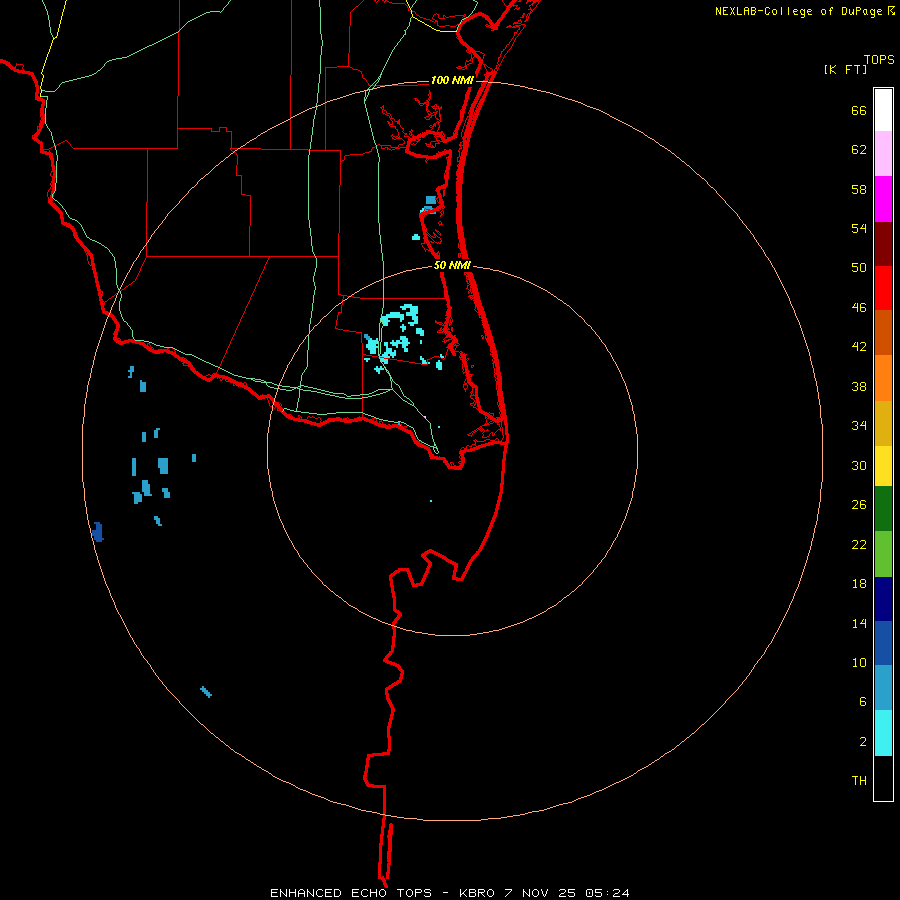Click the ENHANCED ECHO TOPS product title
This screenshot has width=900, height=900.
351,893
